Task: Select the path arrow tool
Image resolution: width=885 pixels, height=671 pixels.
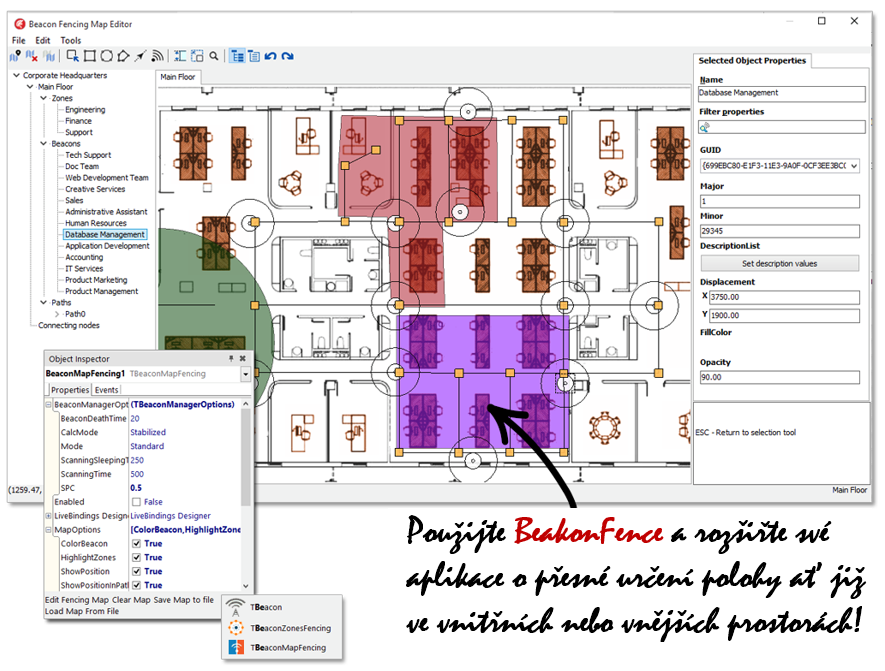Action: tap(140, 56)
